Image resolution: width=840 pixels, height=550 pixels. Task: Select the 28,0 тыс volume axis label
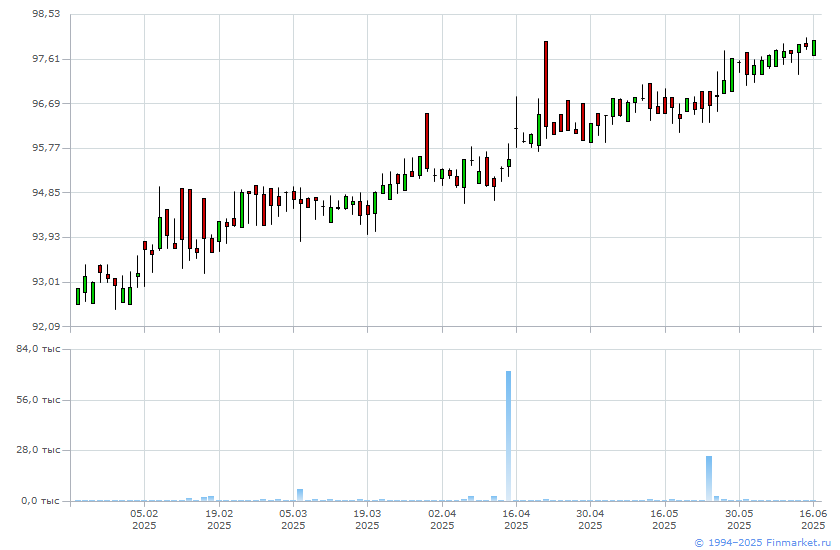click(39, 450)
